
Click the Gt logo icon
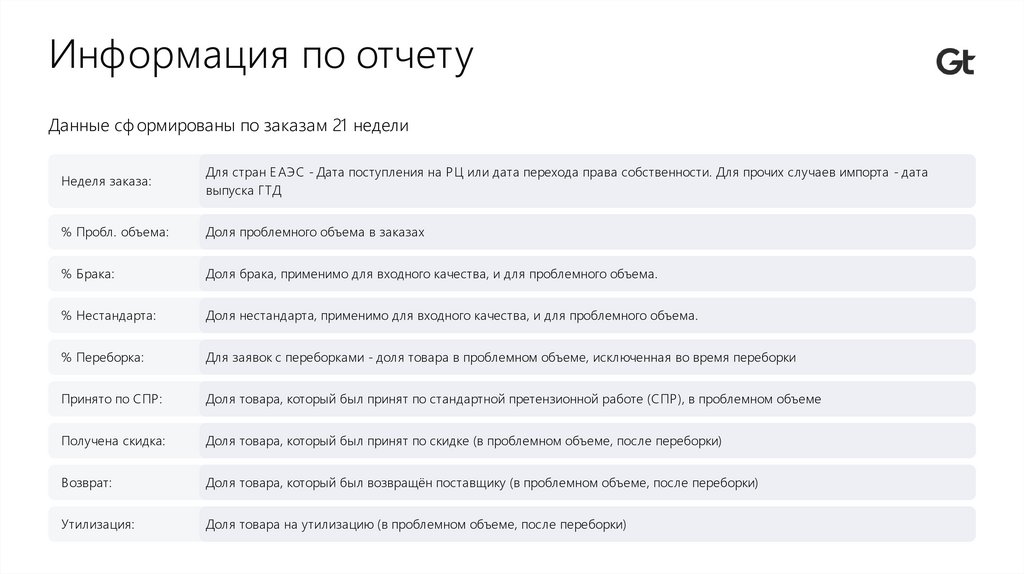[x=954, y=62]
